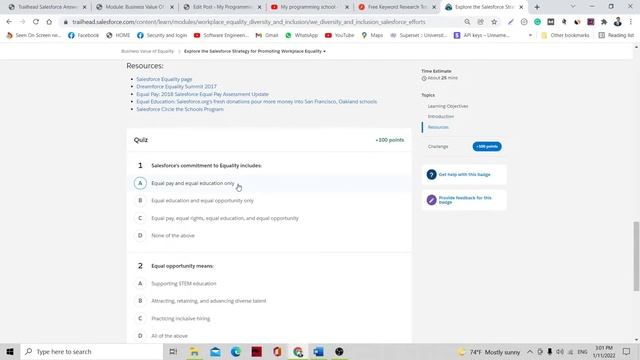Open Salesforce Equality page link
The width and height of the screenshot is (640, 360).
(x=164, y=79)
